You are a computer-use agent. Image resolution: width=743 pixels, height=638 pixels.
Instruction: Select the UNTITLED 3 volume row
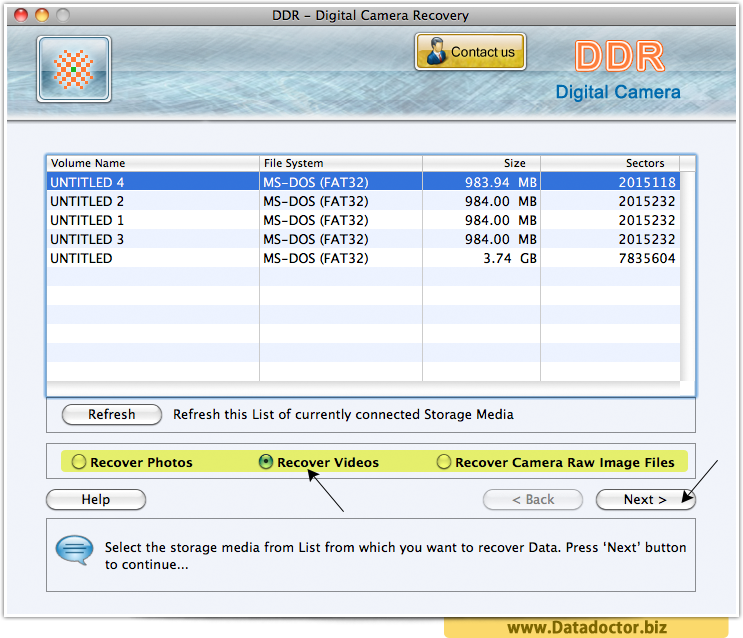(363, 239)
